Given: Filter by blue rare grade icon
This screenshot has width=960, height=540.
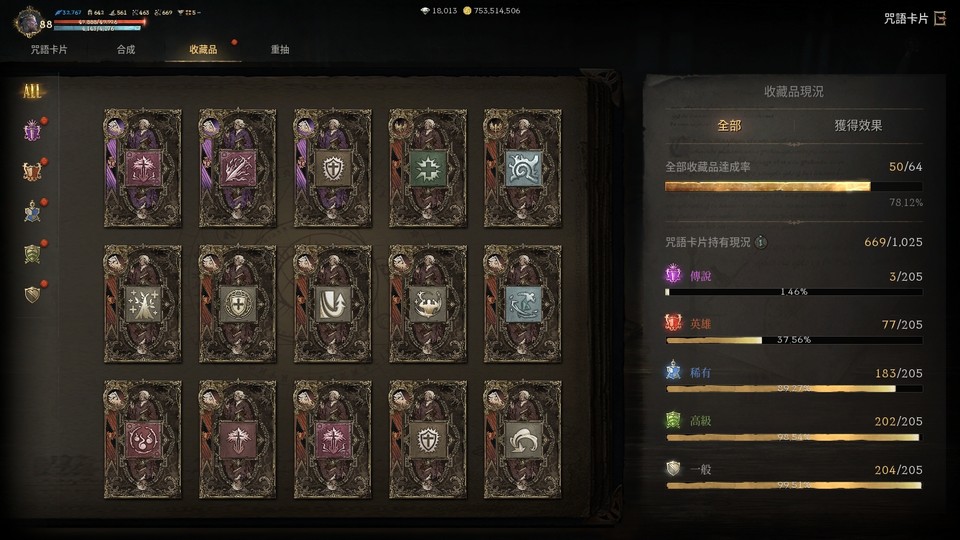Looking at the screenshot, I should tap(32, 212).
